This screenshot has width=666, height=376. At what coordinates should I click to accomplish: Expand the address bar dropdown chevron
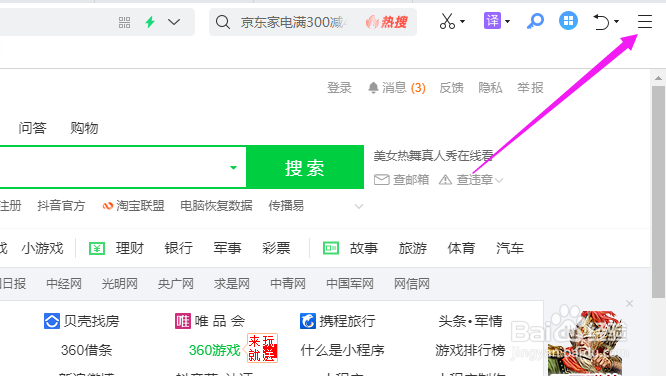point(174,22)
